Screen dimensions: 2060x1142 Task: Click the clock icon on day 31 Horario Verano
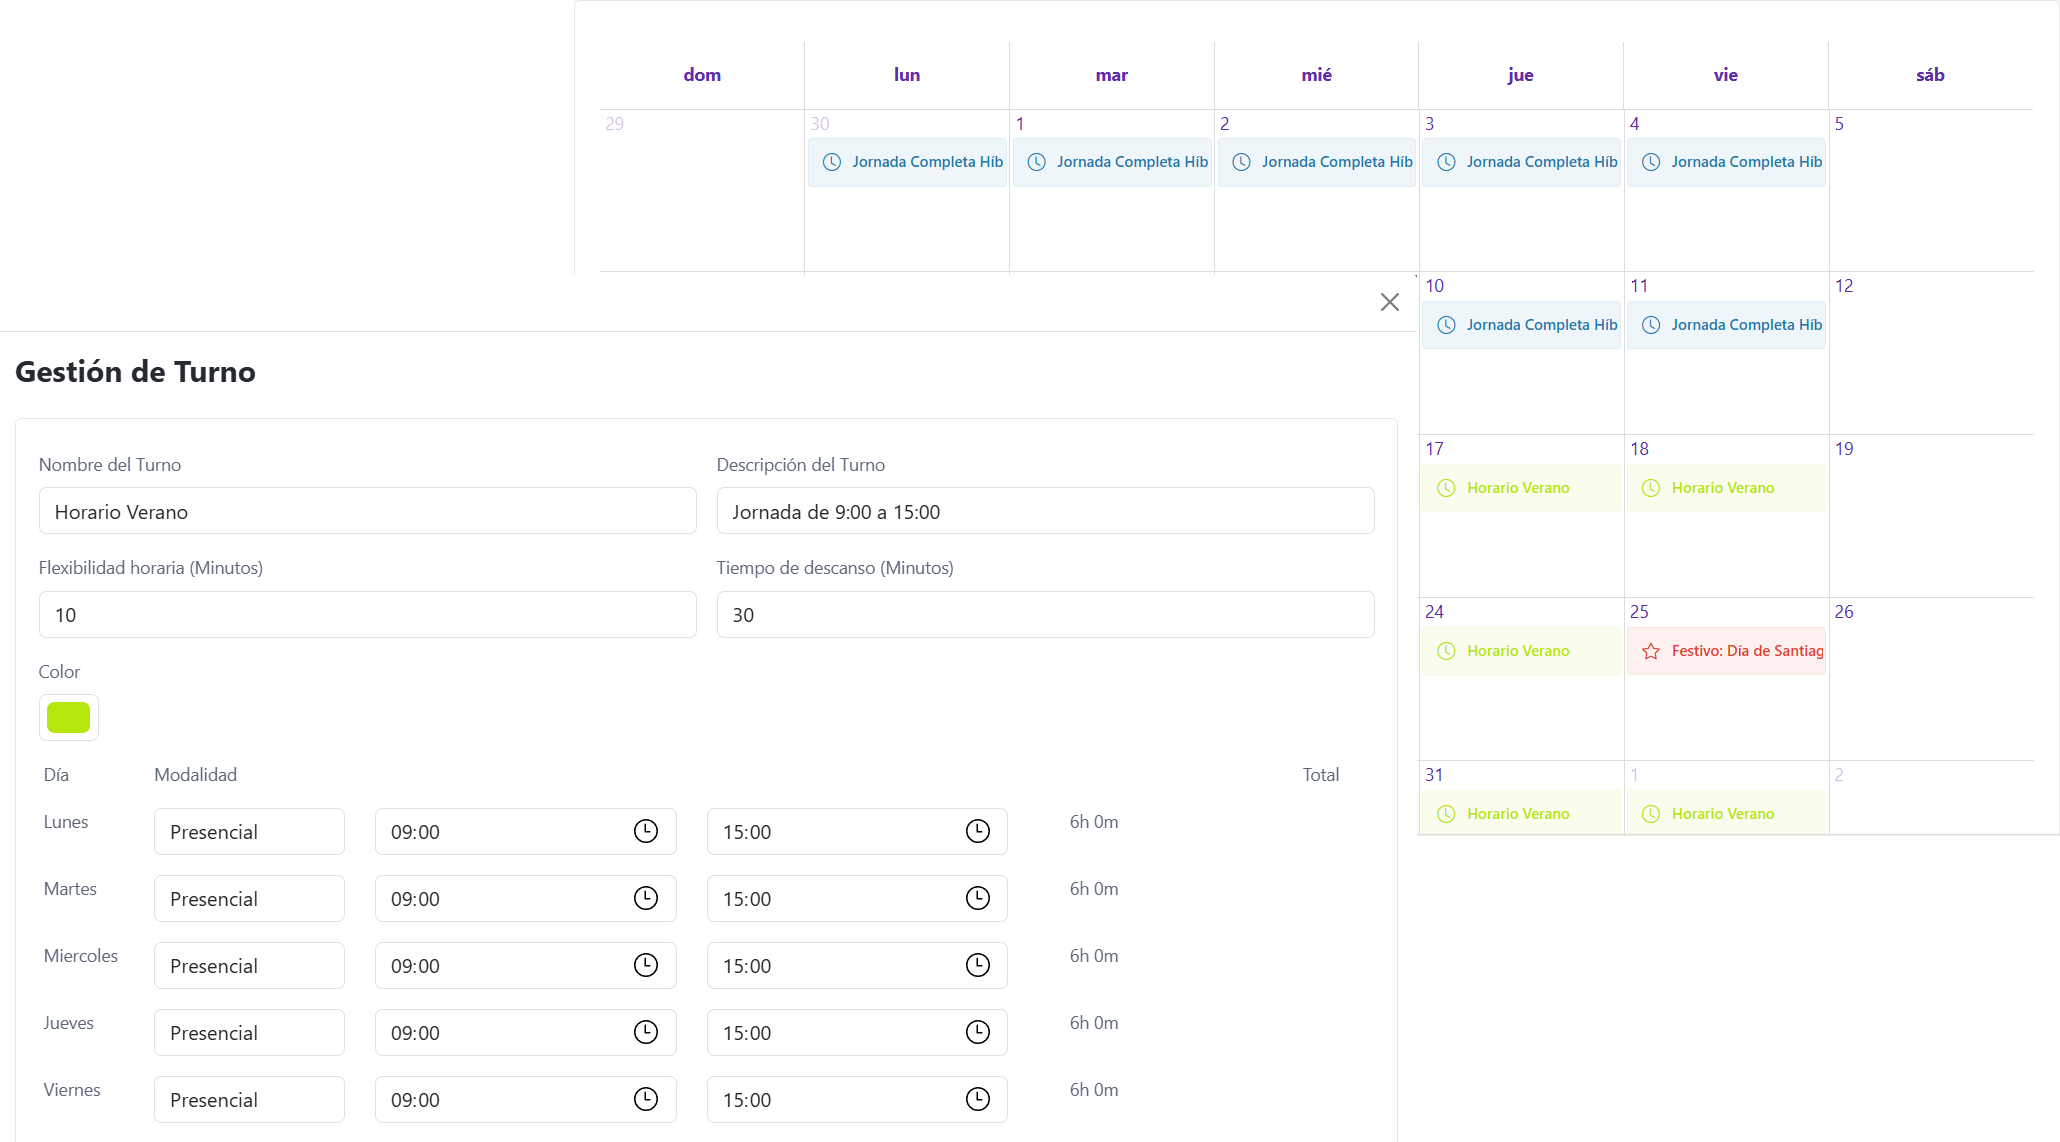[1446, 814]
